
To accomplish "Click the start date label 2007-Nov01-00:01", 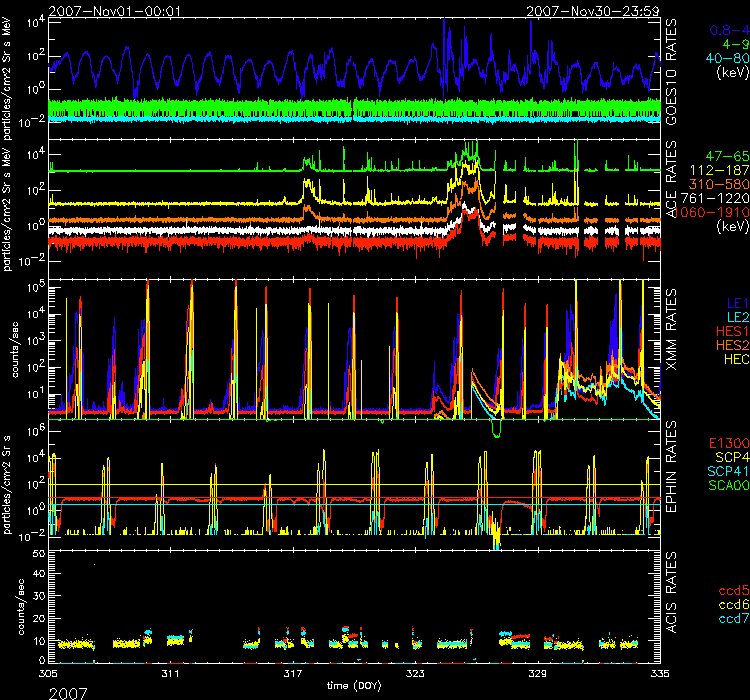I will pyautogui.click(x=115, y=11).
